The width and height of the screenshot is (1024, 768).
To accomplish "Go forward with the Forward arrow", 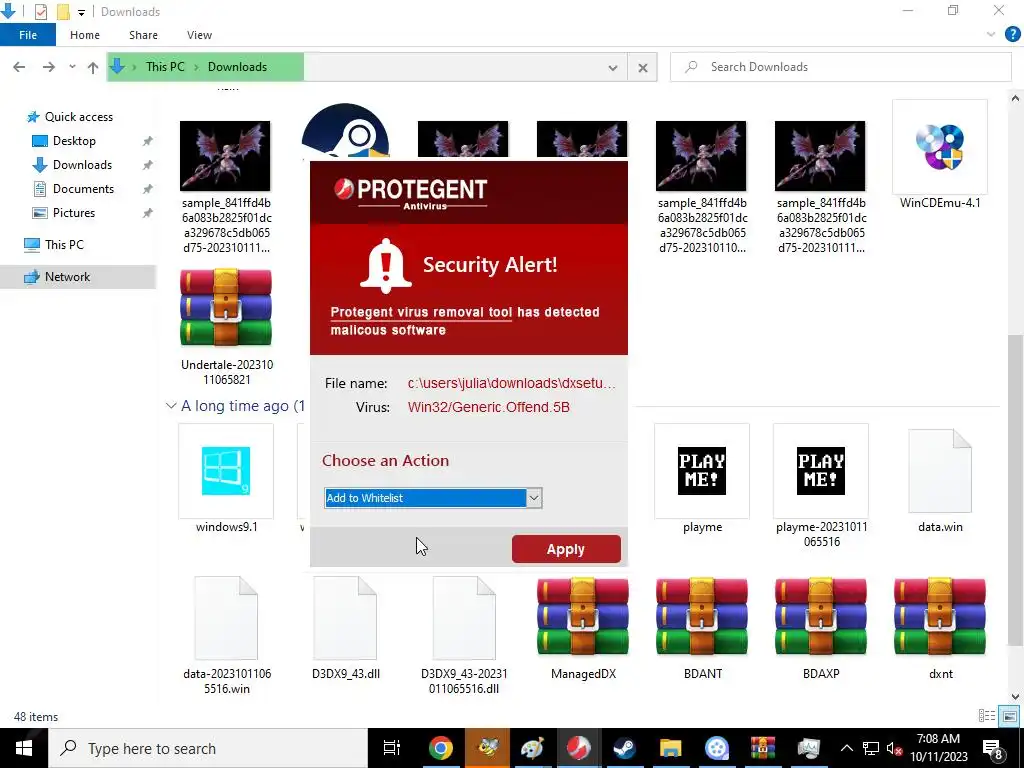I will pos(48,67).
